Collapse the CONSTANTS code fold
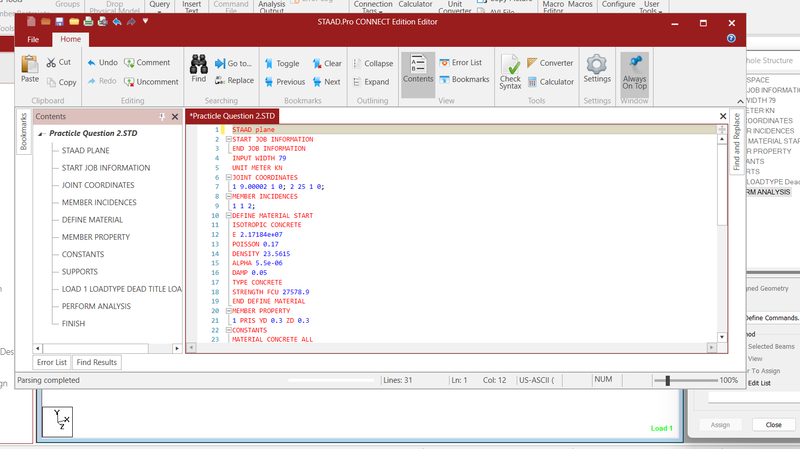Image resolution: width=800 pixels, height=449 pixels. (229, 330)
